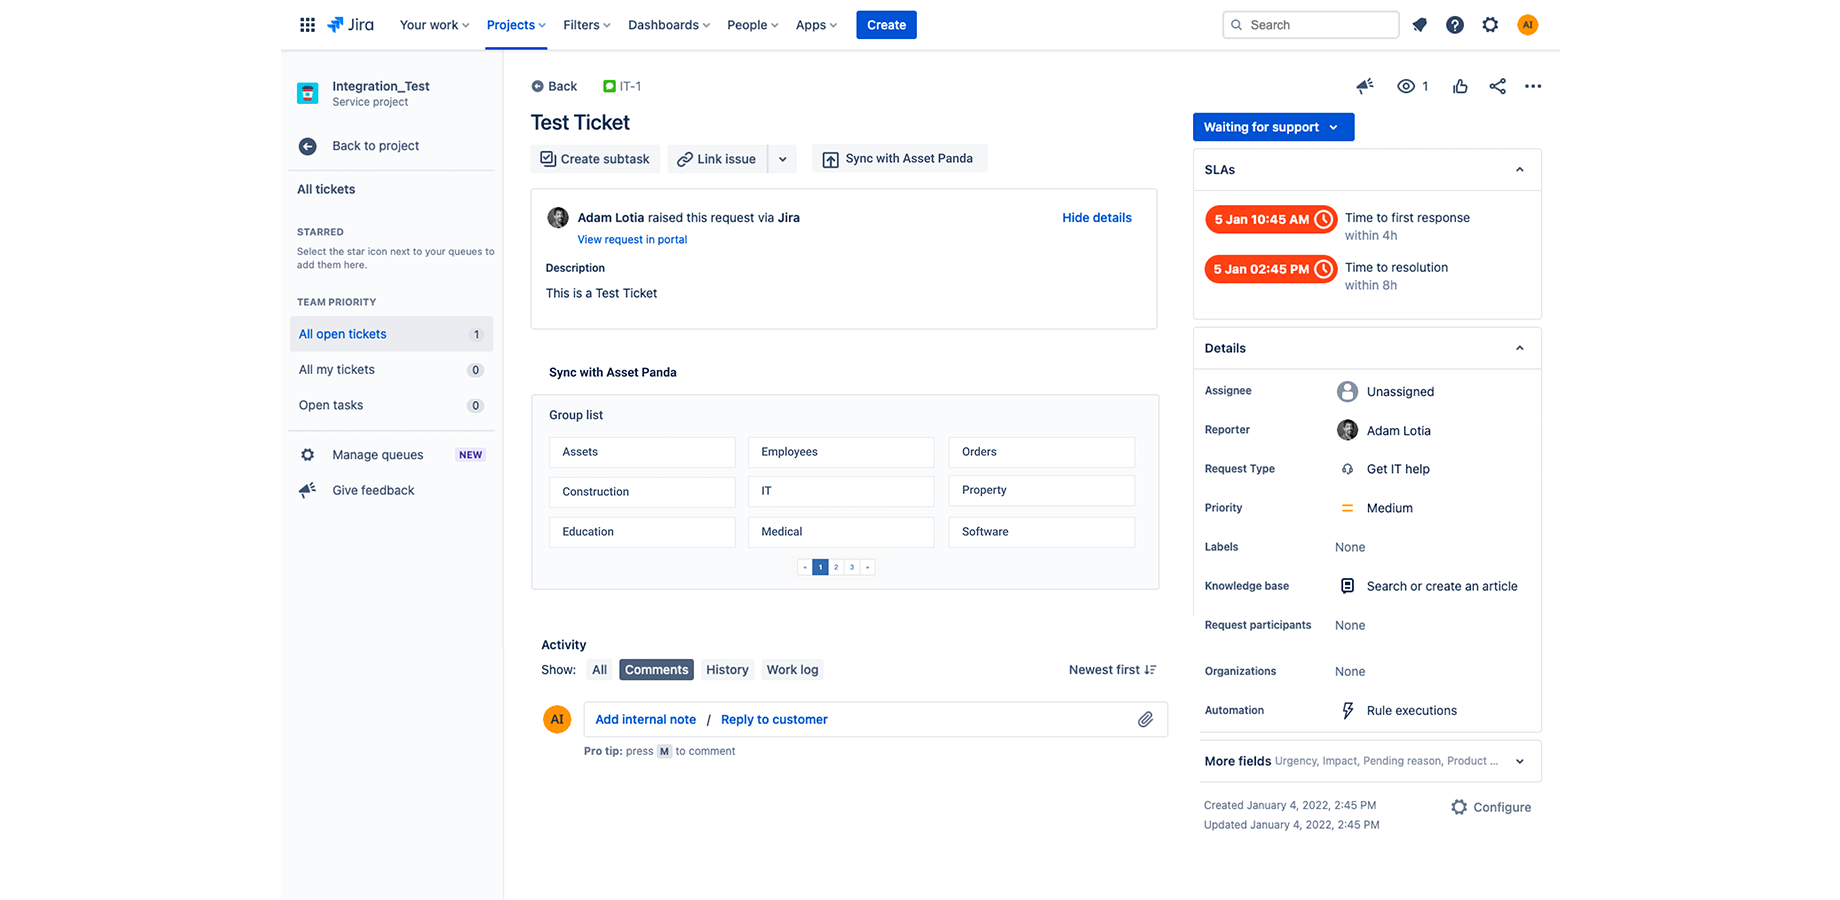Open the Link issue dropdown arrow

(782, 159)
